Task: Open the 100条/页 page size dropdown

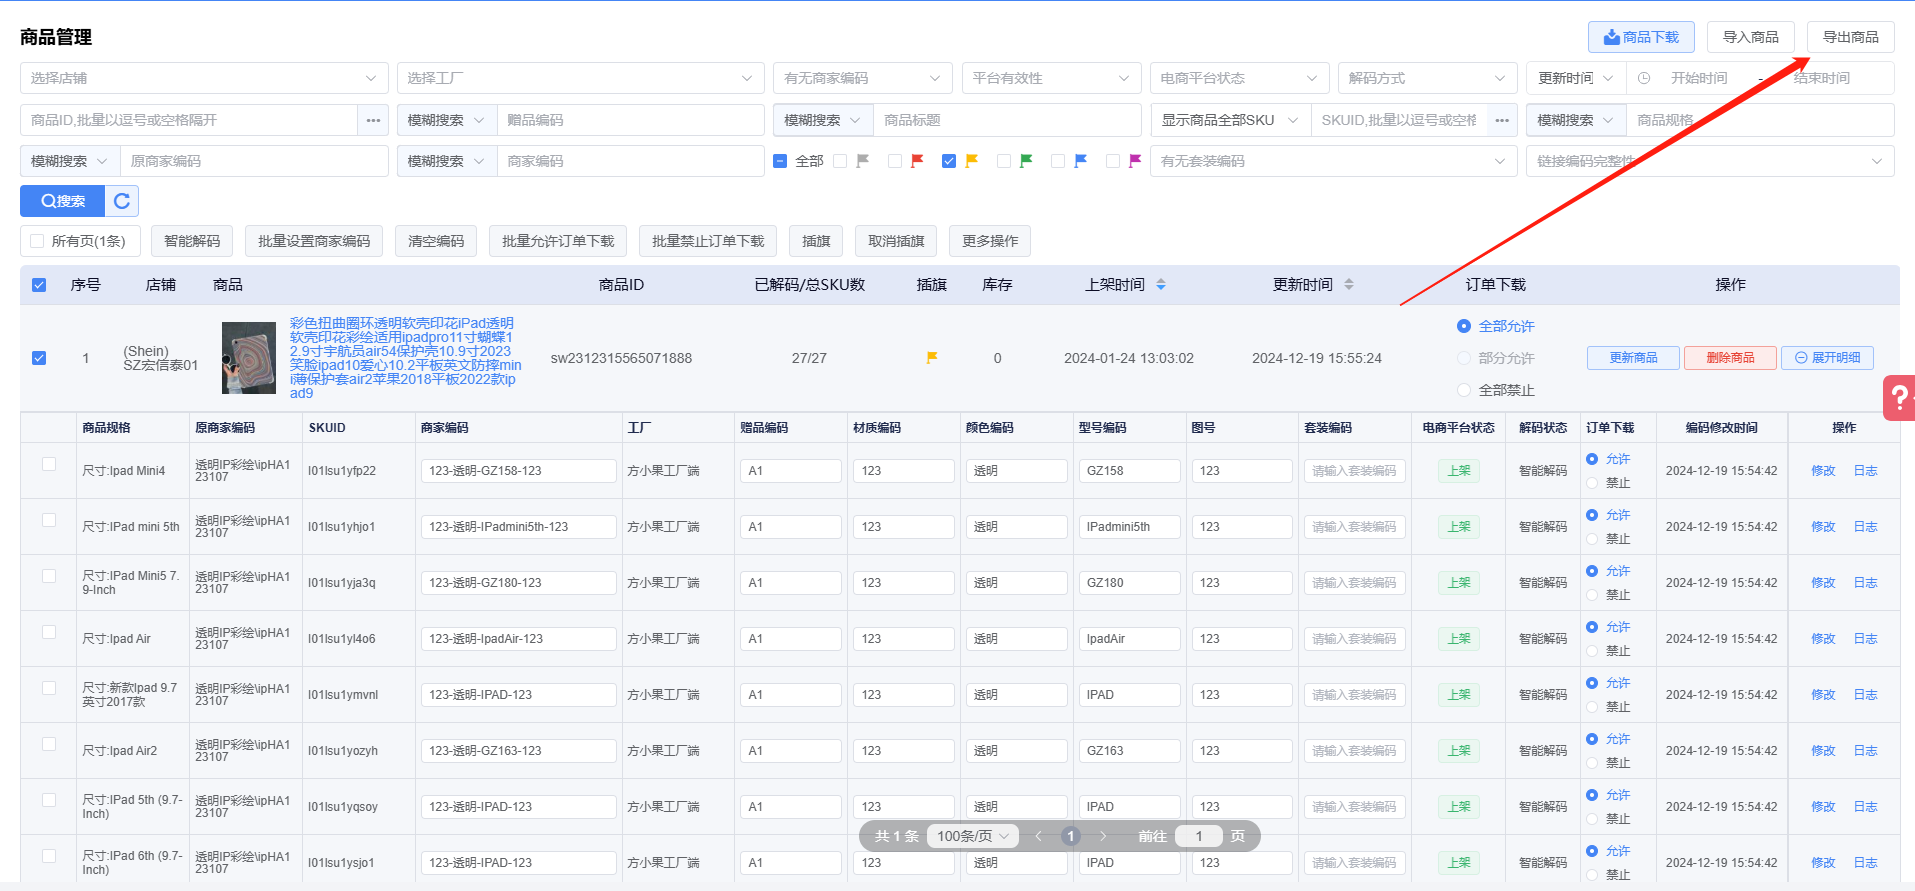Action: [x=973, y=836]
